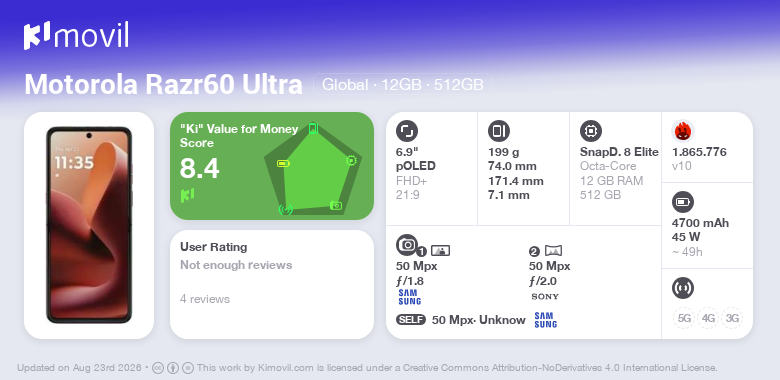This screenshot has width=780, height=380.
Task: Click the phone dimensions icon
Action: pos(499,131)
